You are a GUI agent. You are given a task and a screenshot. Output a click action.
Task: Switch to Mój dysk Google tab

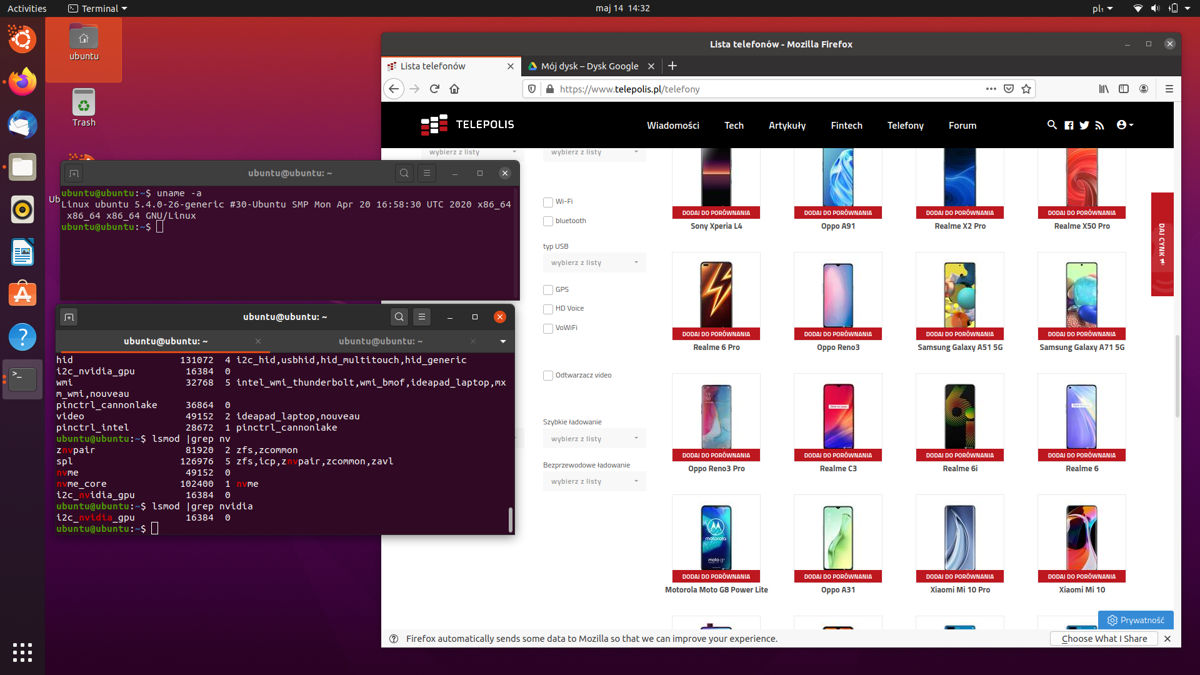tap(588, 66)
